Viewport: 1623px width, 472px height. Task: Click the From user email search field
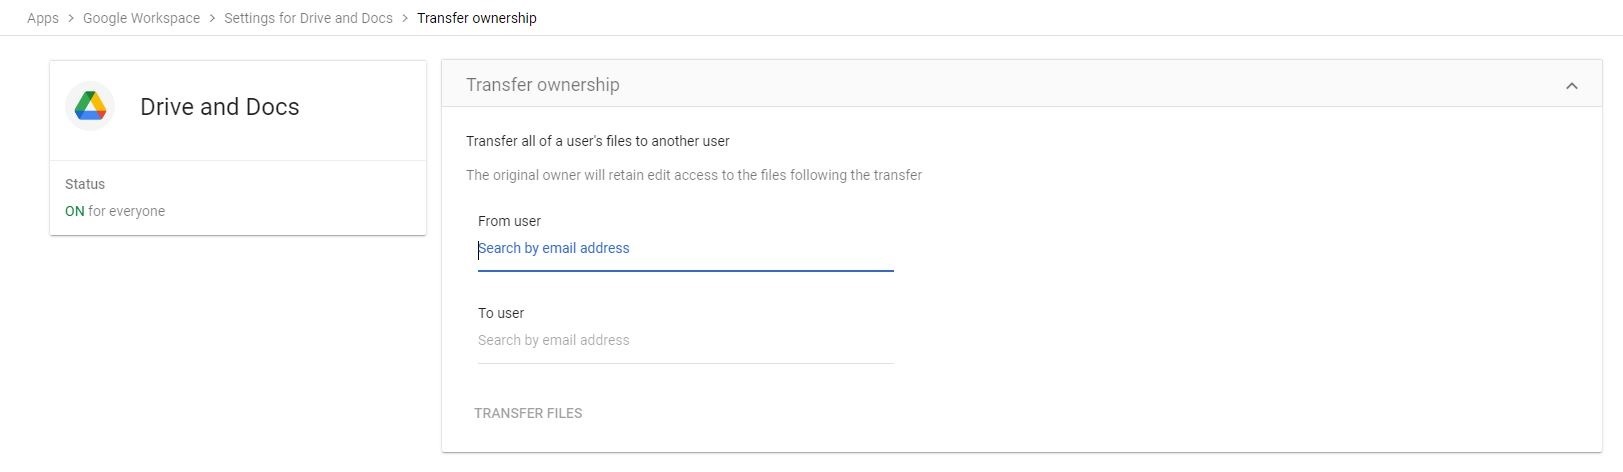(685, 249)
